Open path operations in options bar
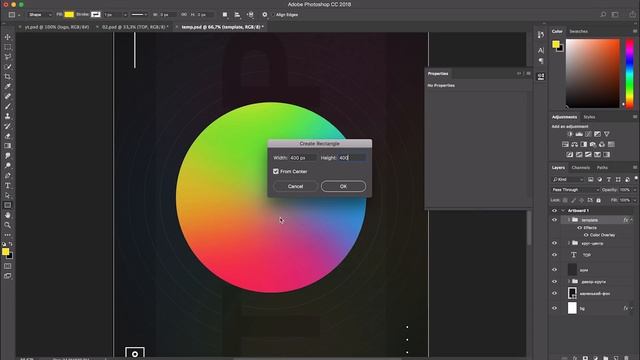Viewport: 640px width, 360px height. tap(225, 15)
